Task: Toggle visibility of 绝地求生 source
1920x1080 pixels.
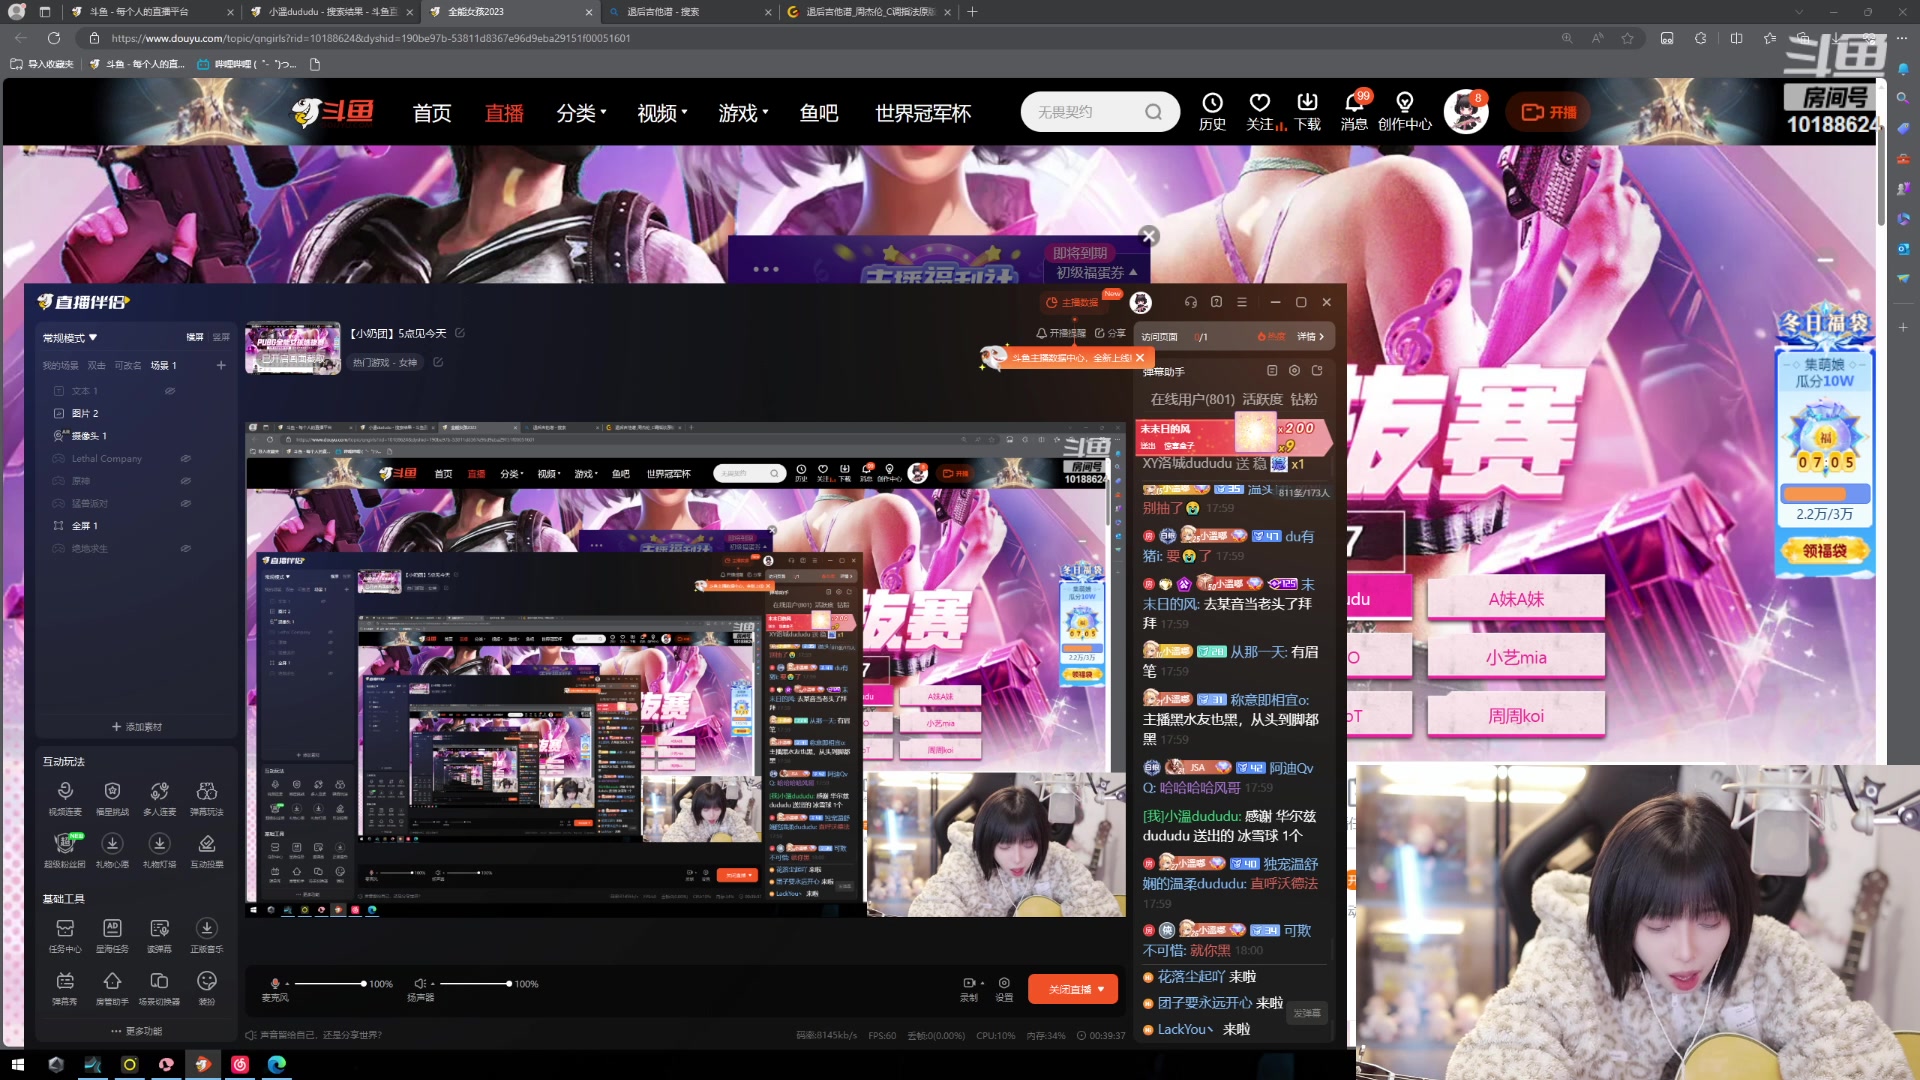Action: [x=185, y=548]
